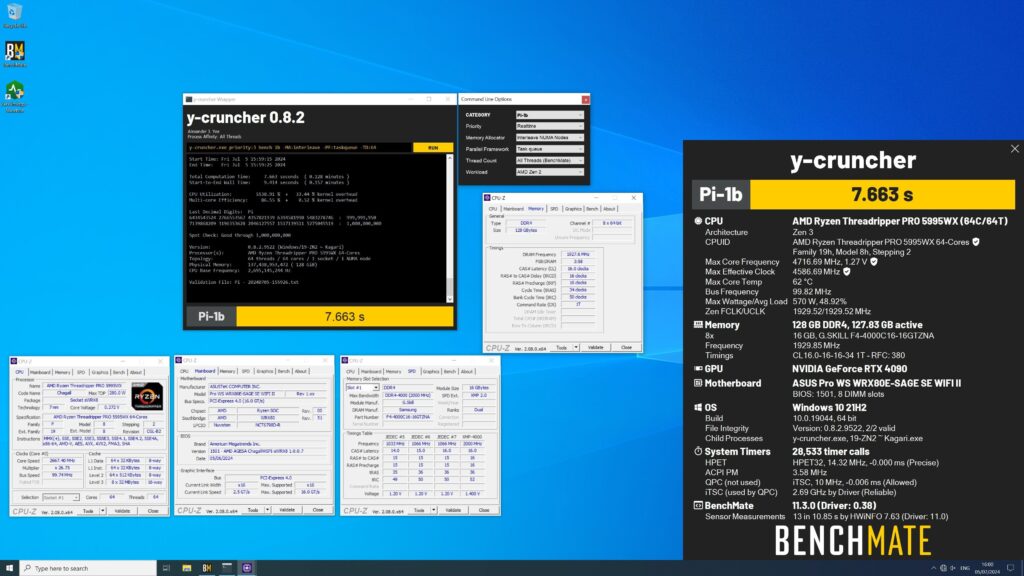Click the taskbar clock
This screenshot has width=1024, height=576.
(987, 568)
